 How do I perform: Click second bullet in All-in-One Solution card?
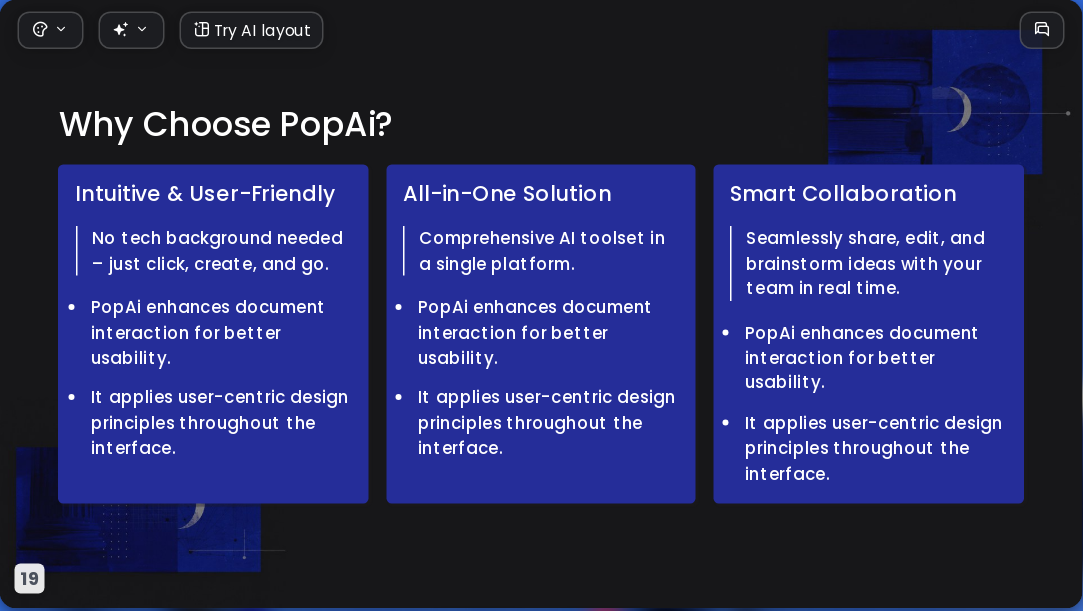coord(546,423)
